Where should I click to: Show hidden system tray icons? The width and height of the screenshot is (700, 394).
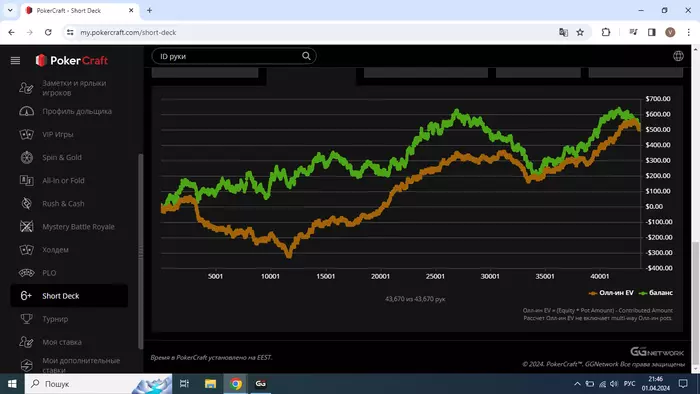pyautogui.click(x=577, y=384)
